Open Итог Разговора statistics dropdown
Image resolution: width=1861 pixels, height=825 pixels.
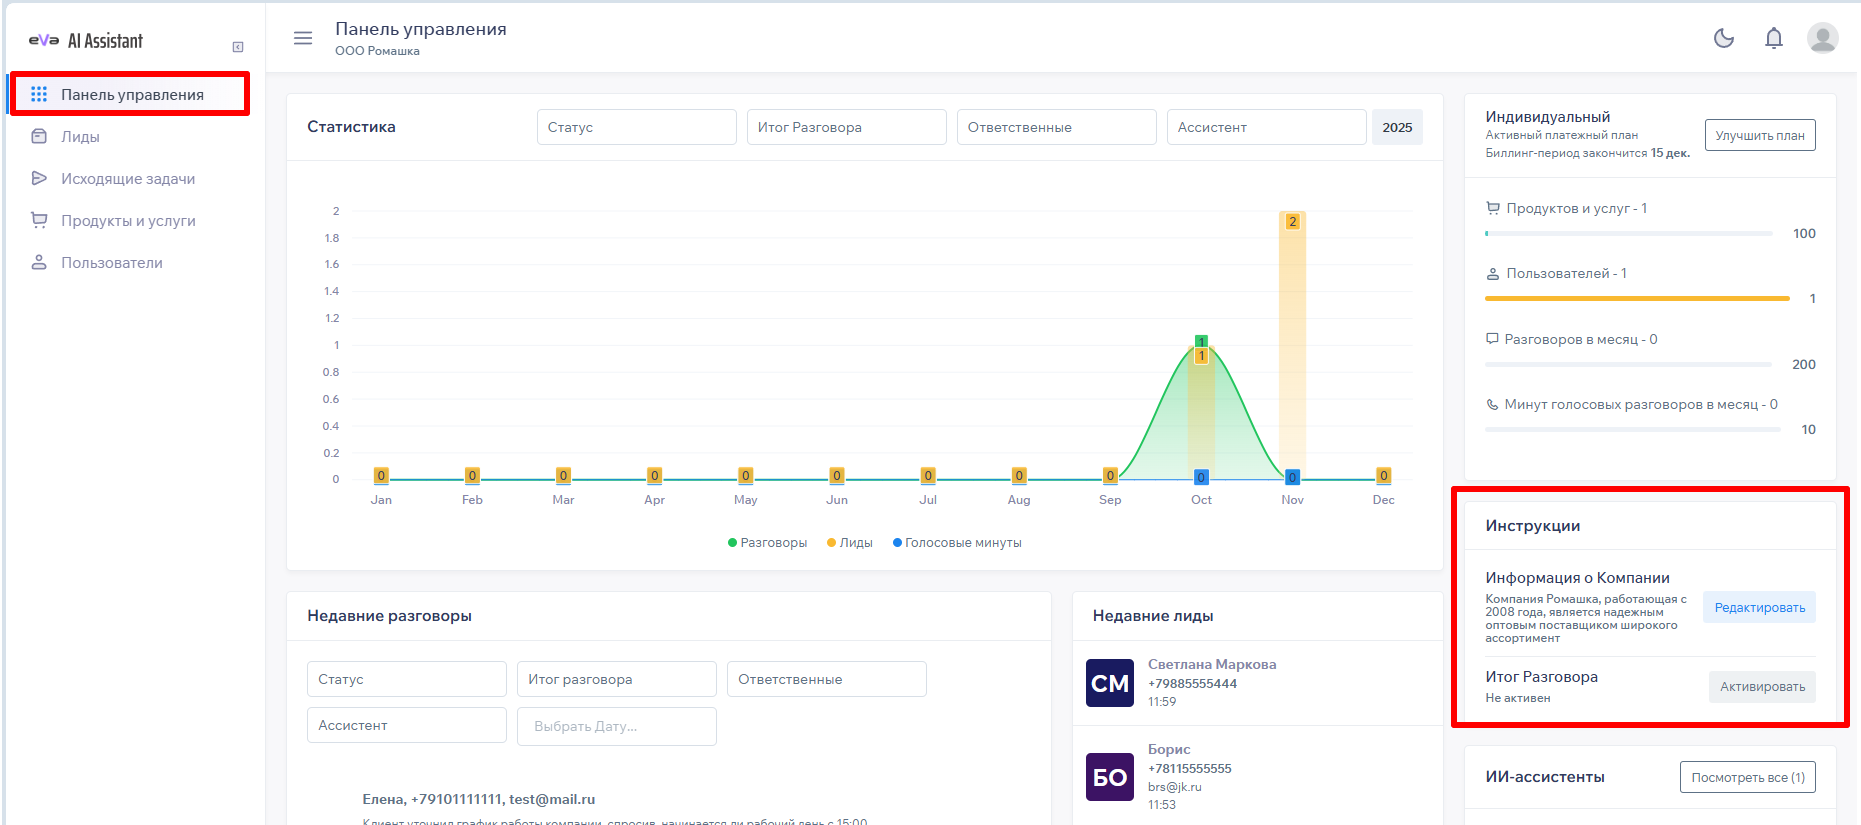(846, 127)
